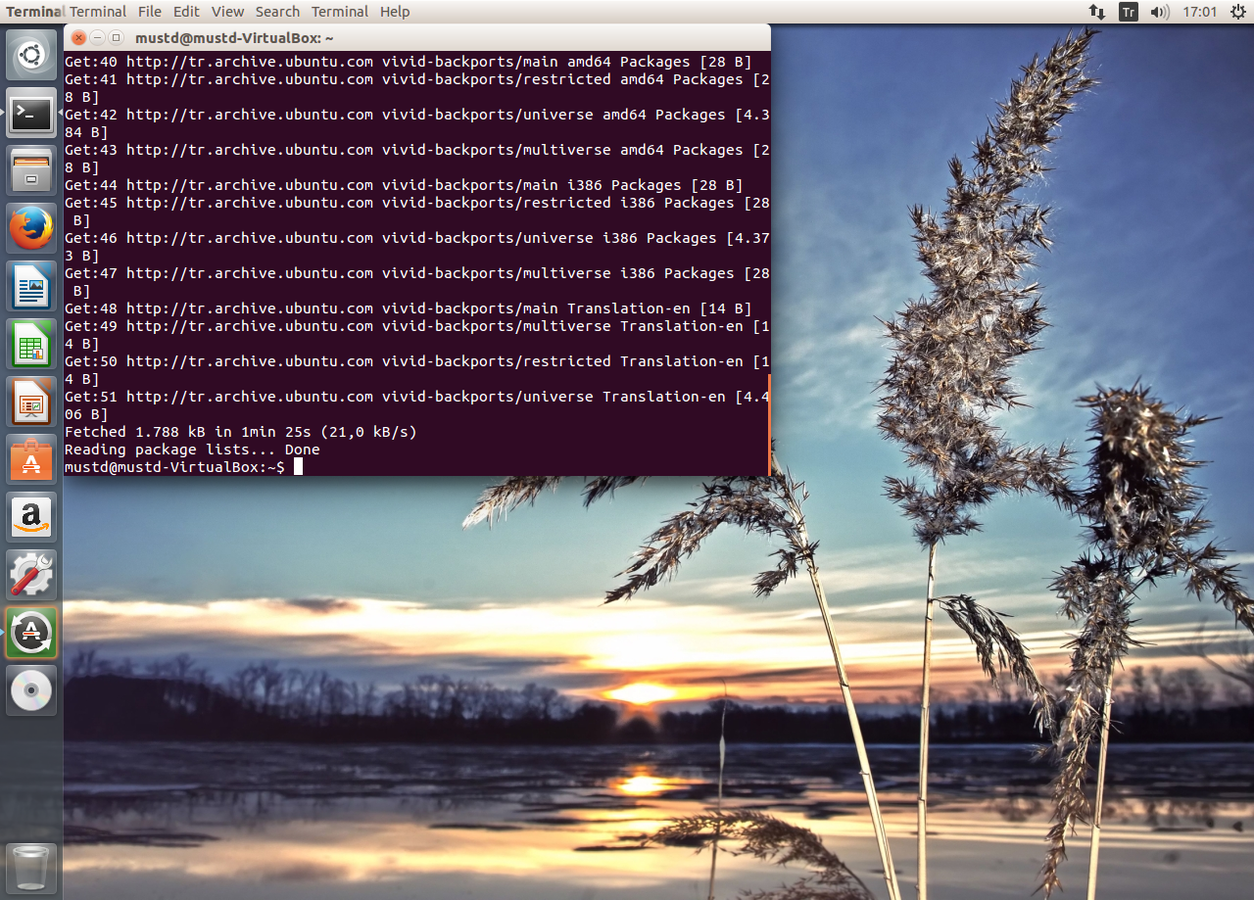Open the Edit menu
The width and height of the screenshot is (1254, 900).
(186, 12)
